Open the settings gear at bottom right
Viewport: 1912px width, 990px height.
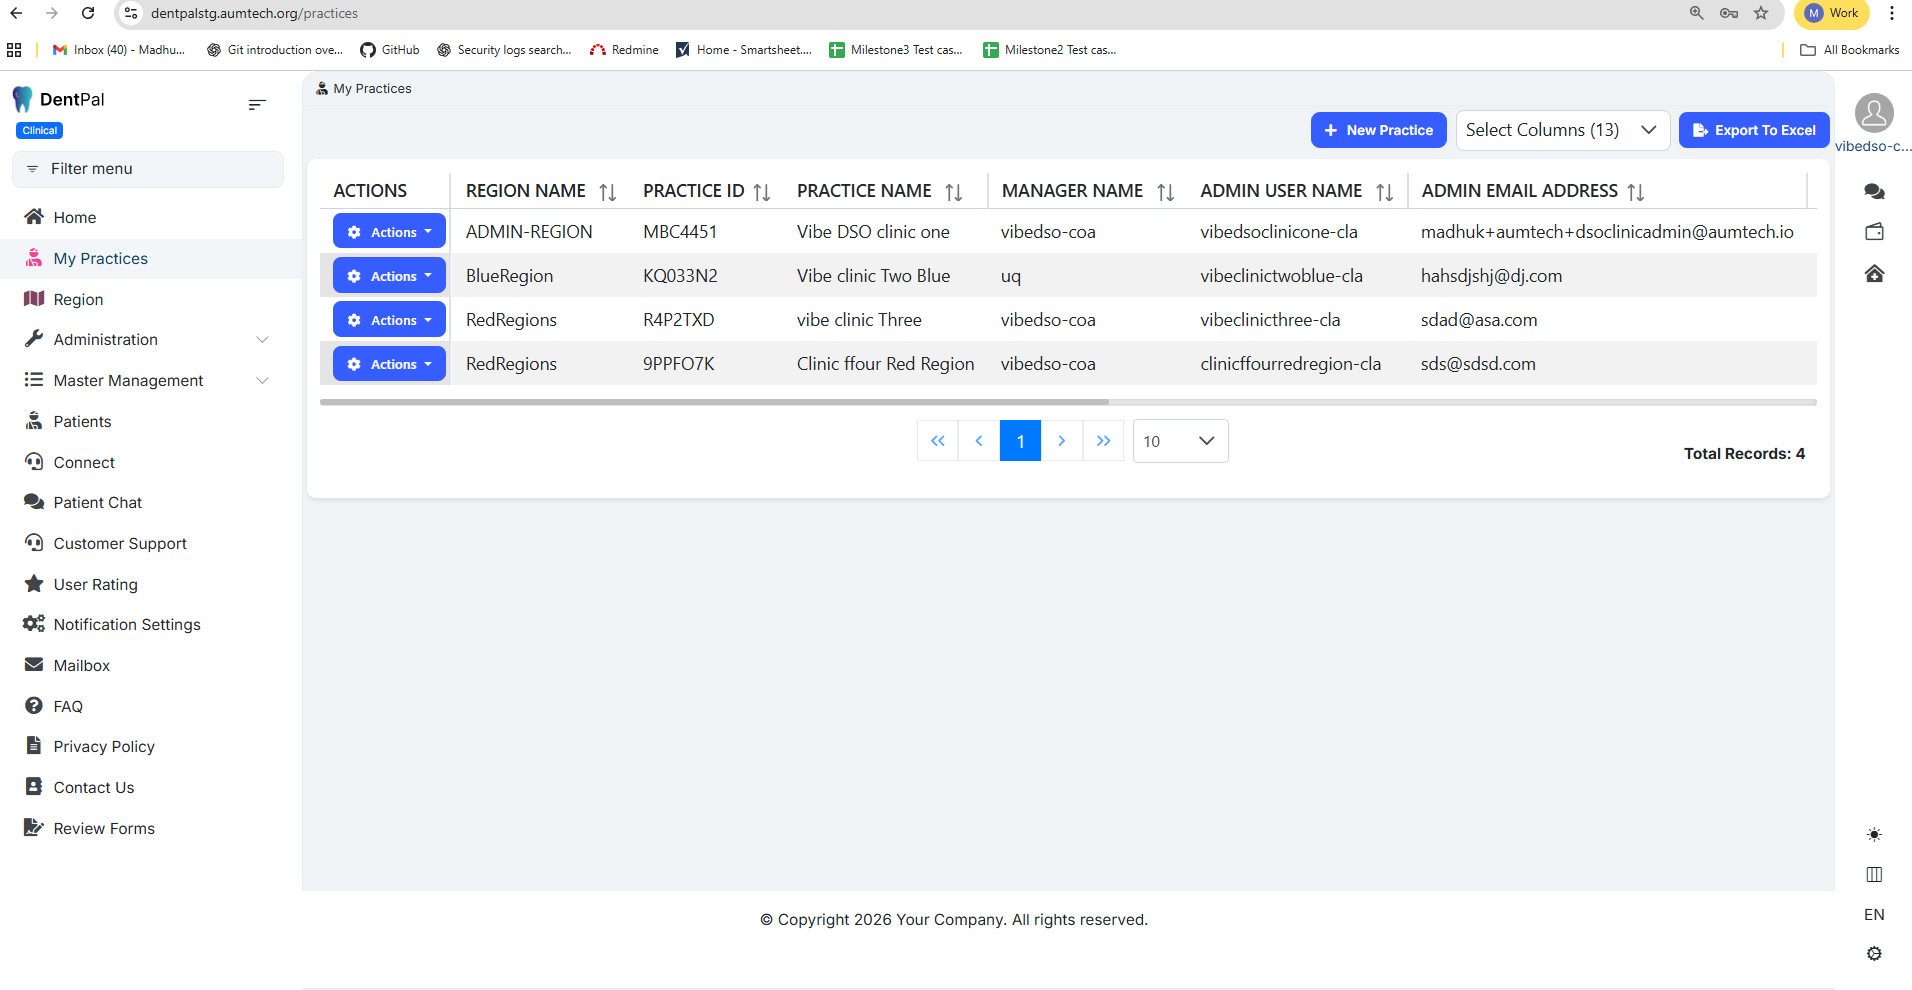click(x=1874, y=954)
